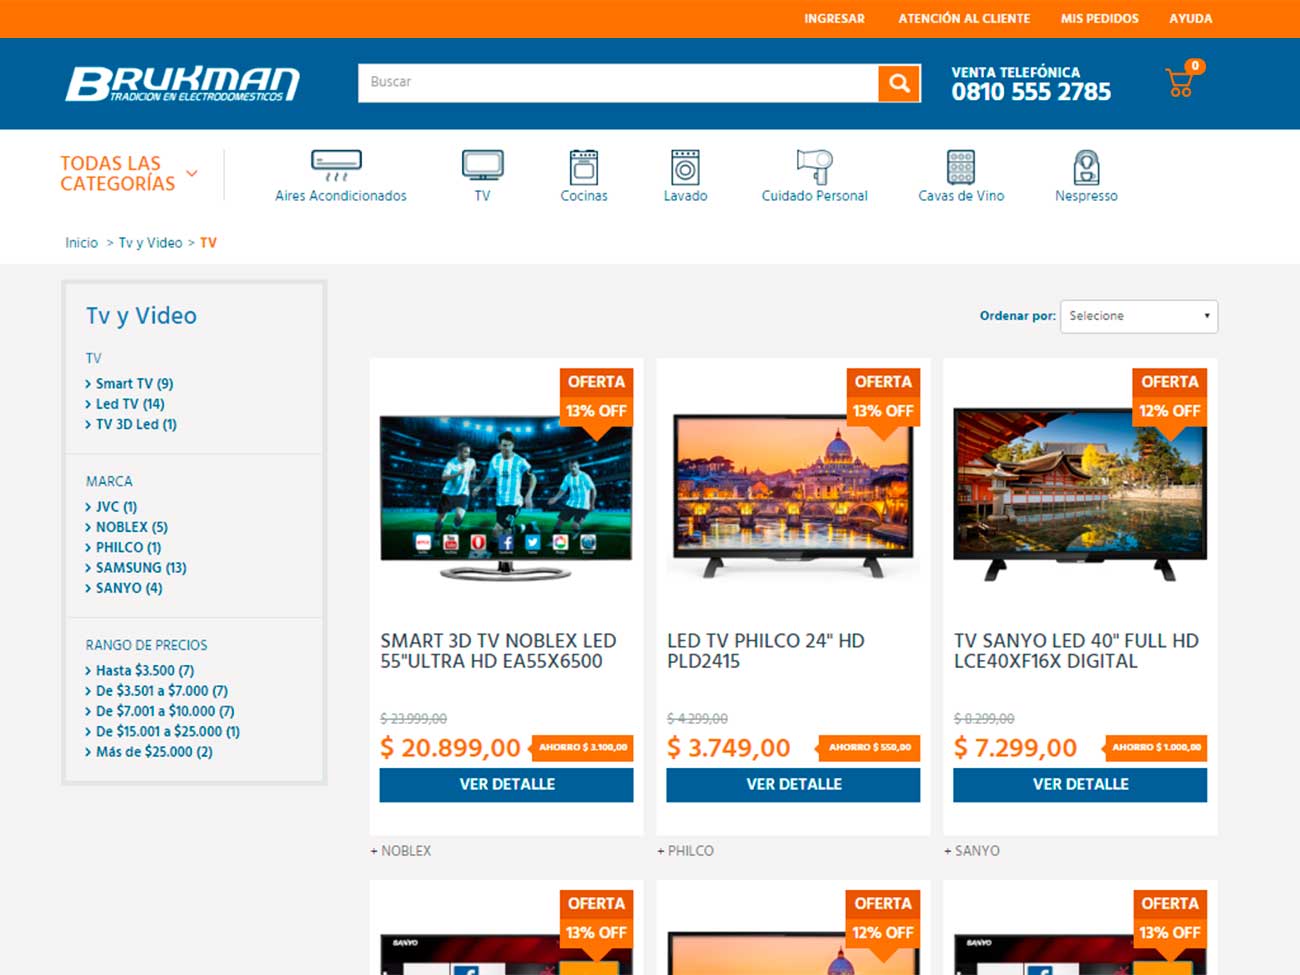The width and height of the screenshot is (1300, 975).
Task: Select the Cavas de Vino icon
Action: pyautogui.click(x=961, y=167)
